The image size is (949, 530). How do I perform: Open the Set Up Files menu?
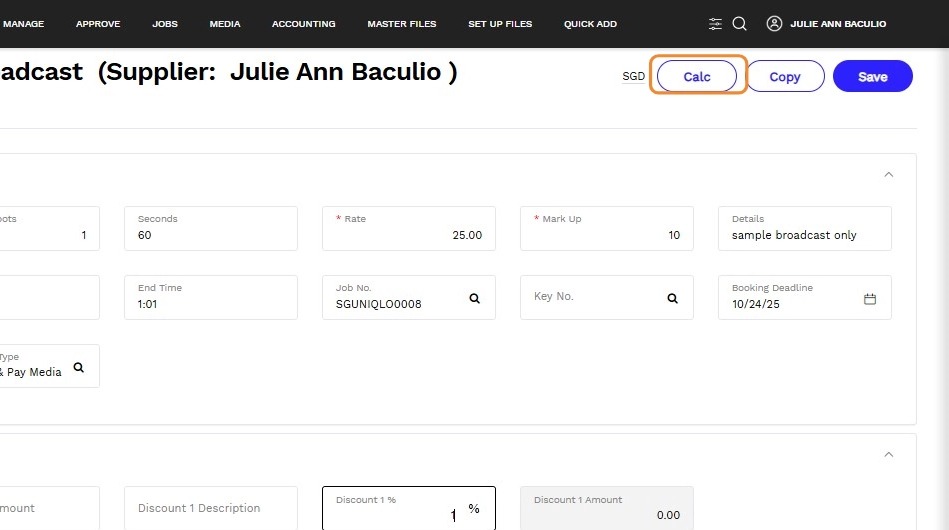500,24
